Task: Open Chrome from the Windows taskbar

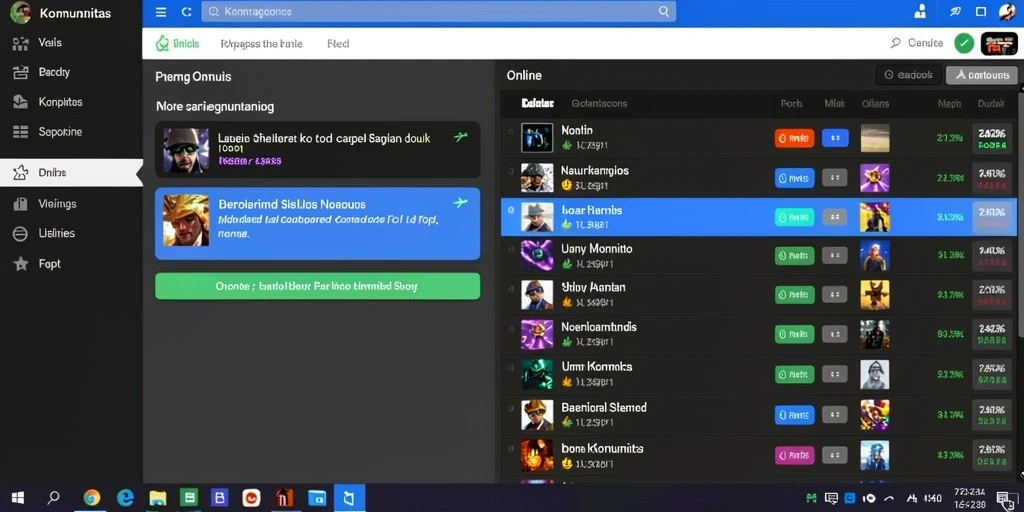Action: point(92,498)
